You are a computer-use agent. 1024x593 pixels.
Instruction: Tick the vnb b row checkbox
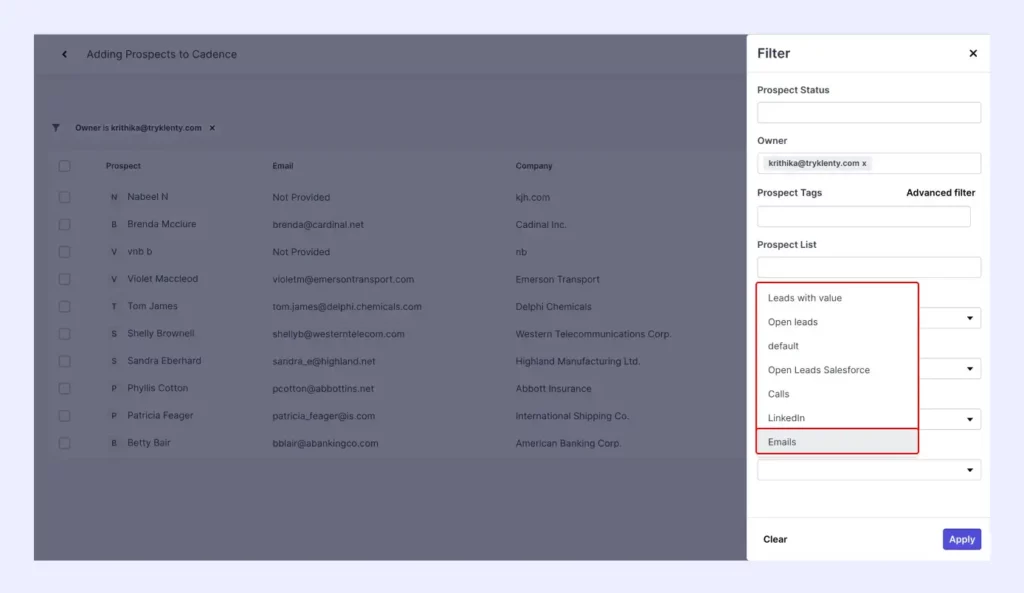64,252
